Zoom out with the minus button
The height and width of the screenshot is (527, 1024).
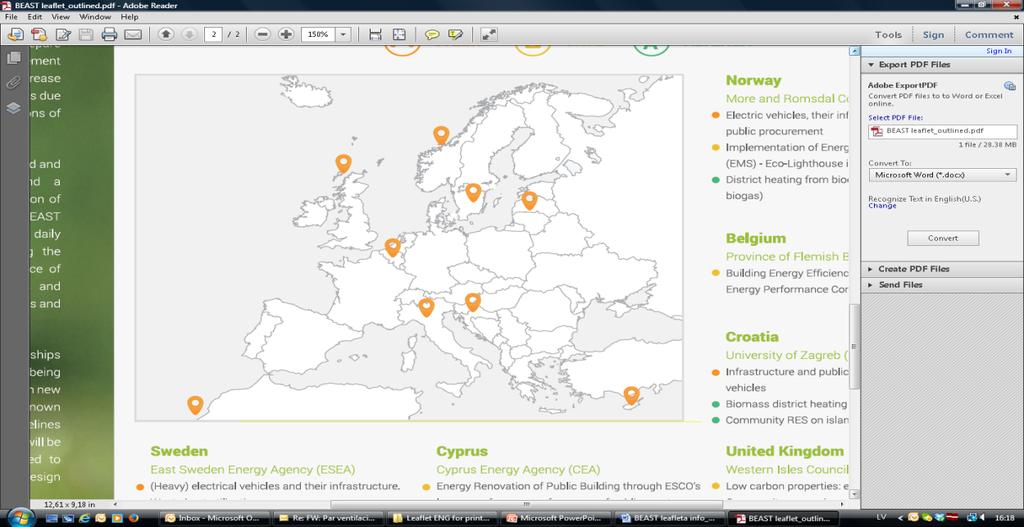tap(263, 34)
